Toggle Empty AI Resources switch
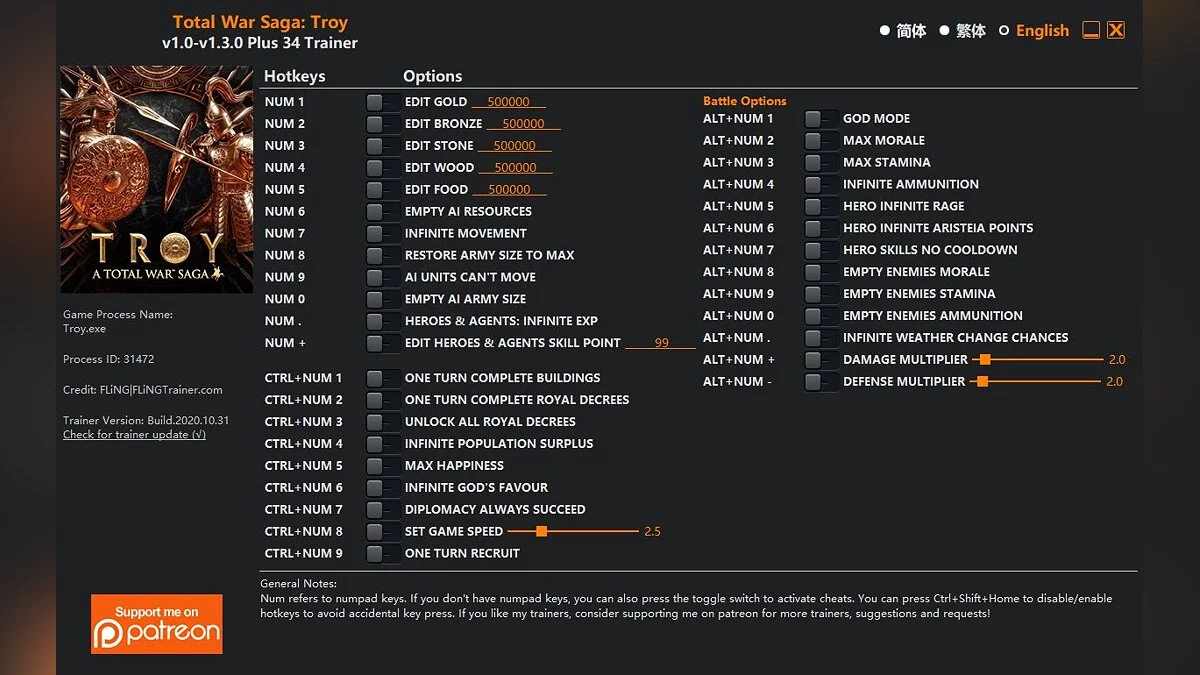 [x=383, y=211]
